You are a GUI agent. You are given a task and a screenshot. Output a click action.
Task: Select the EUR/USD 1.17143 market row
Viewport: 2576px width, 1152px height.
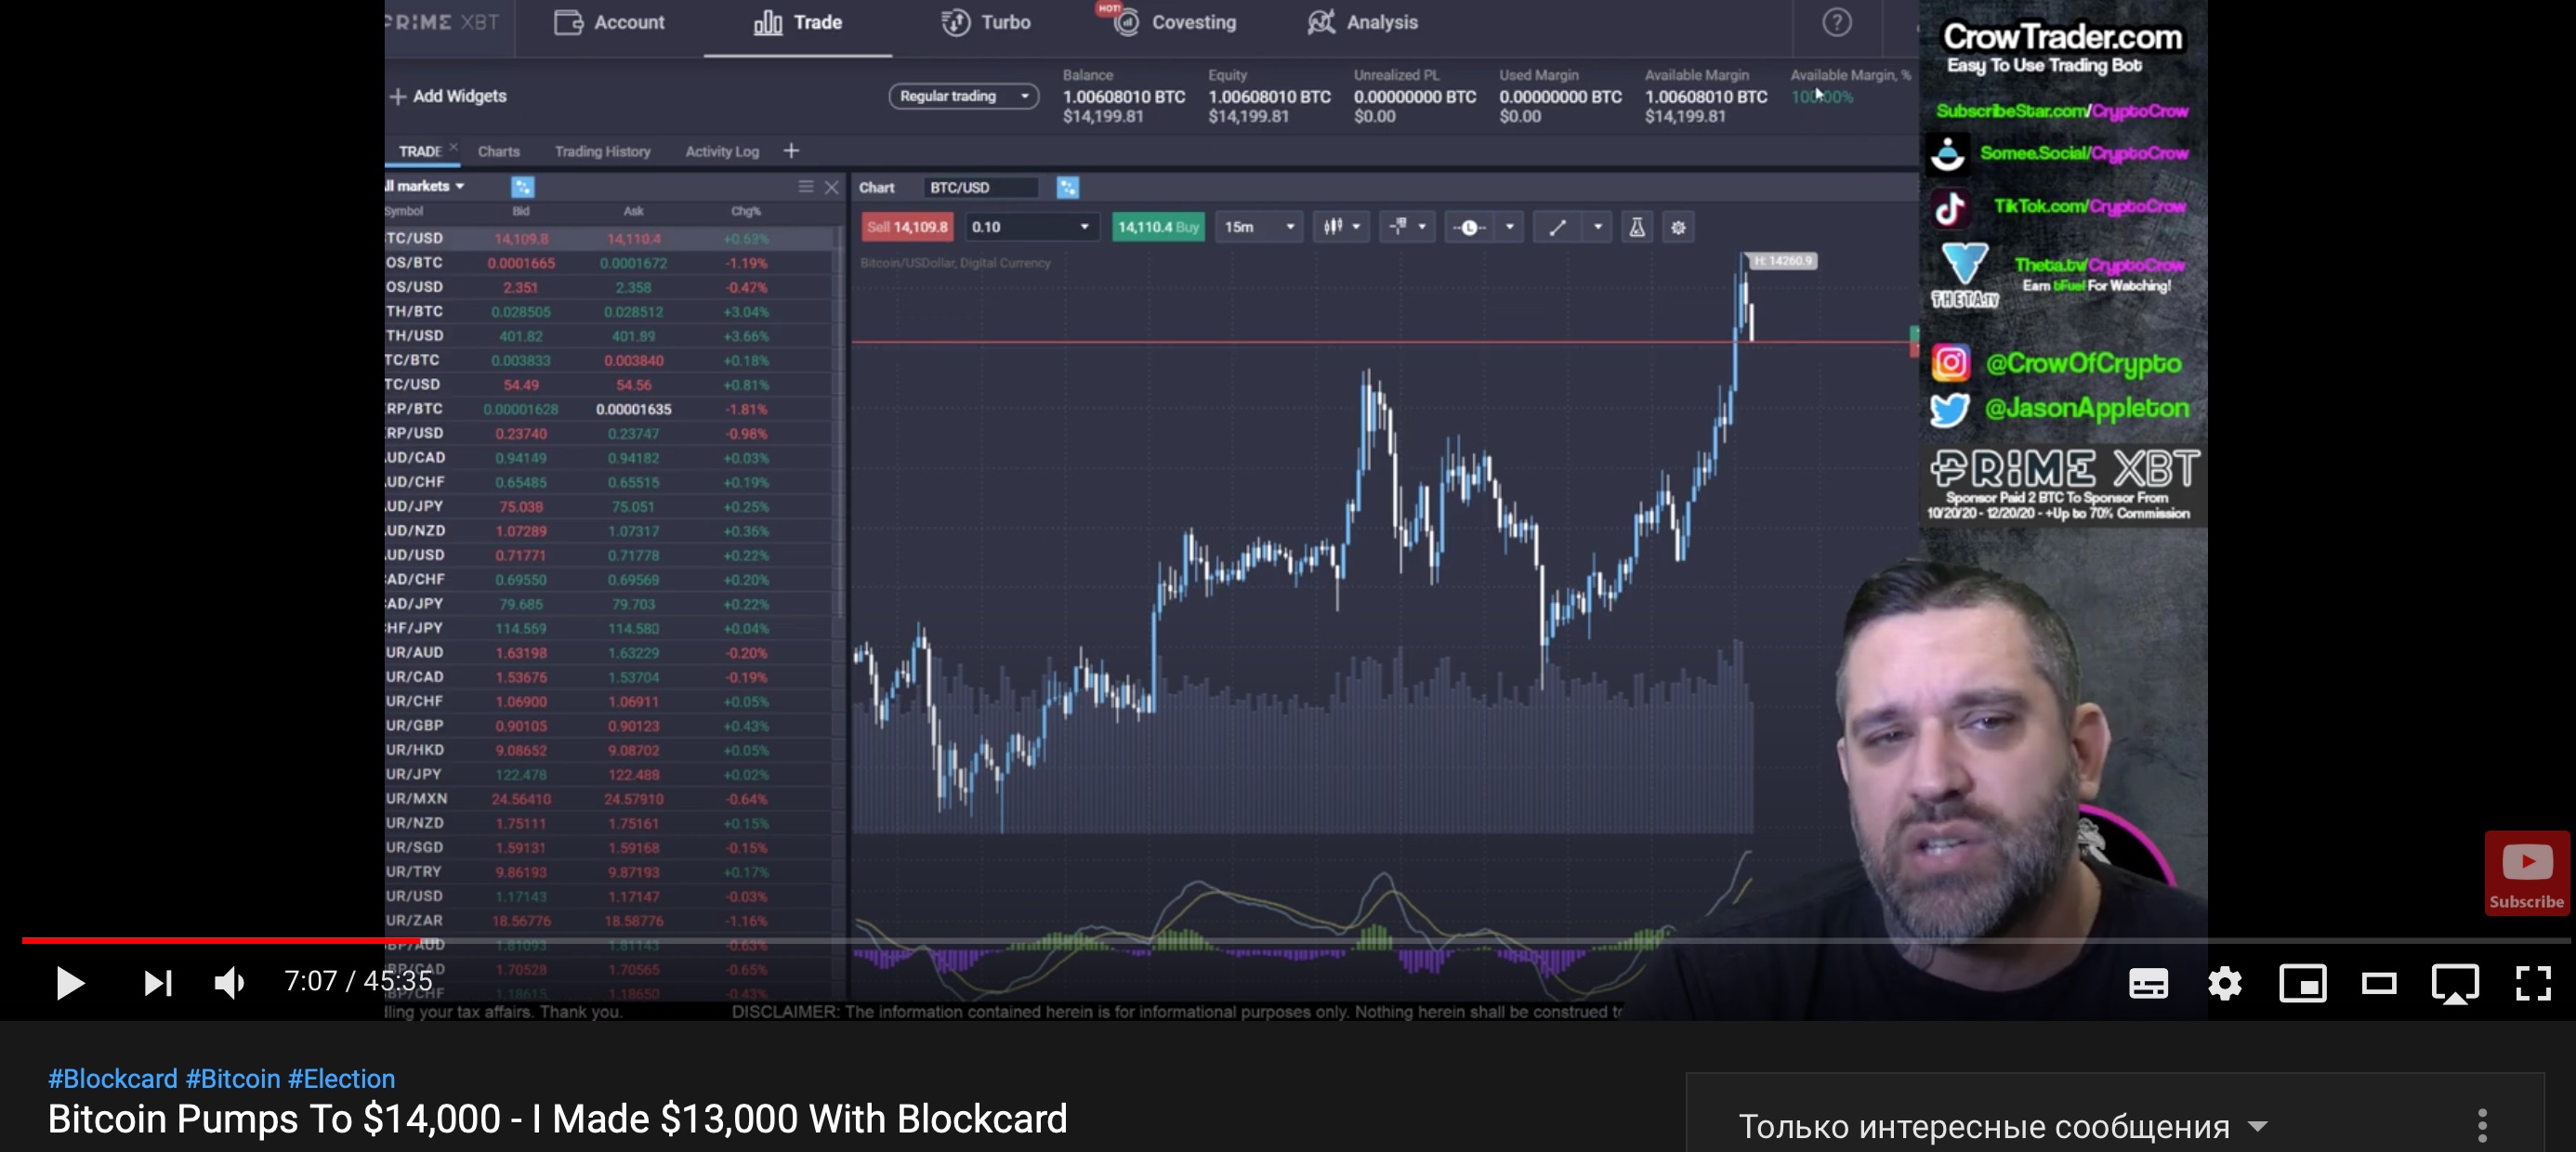[x=610, y=896]
